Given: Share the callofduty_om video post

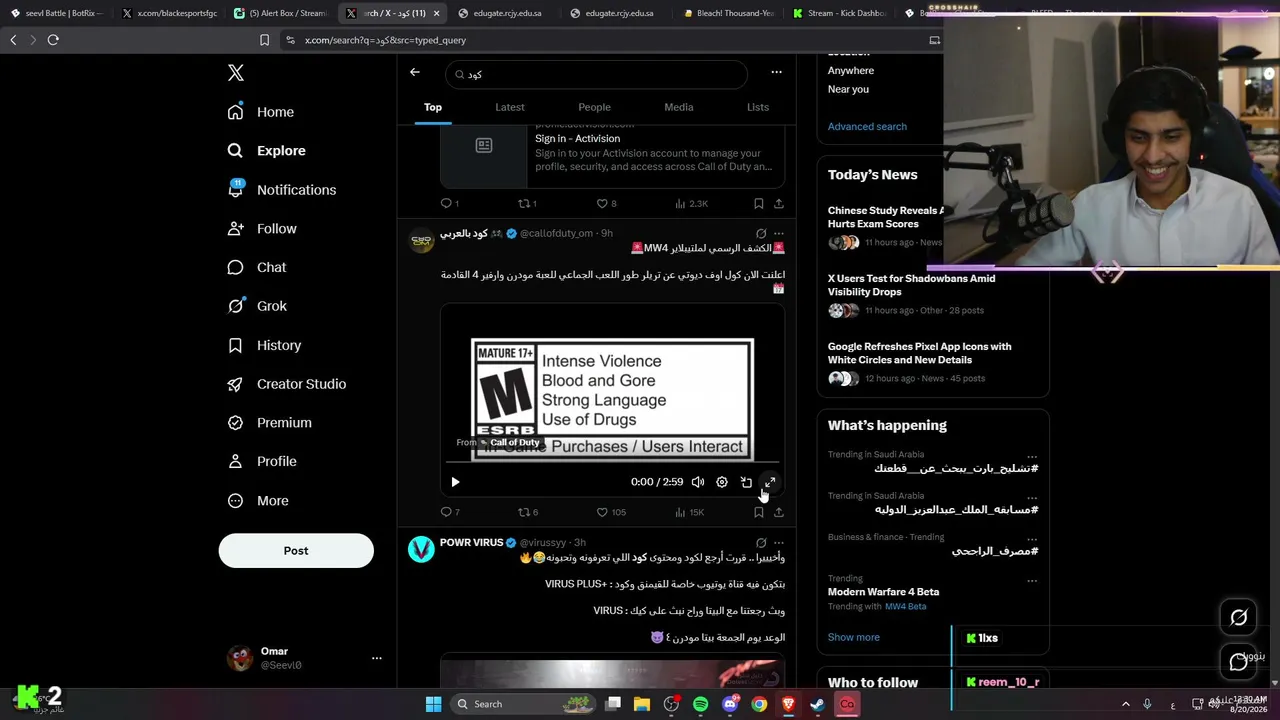Looking at the screenshot, I should (x=779, y=512).
